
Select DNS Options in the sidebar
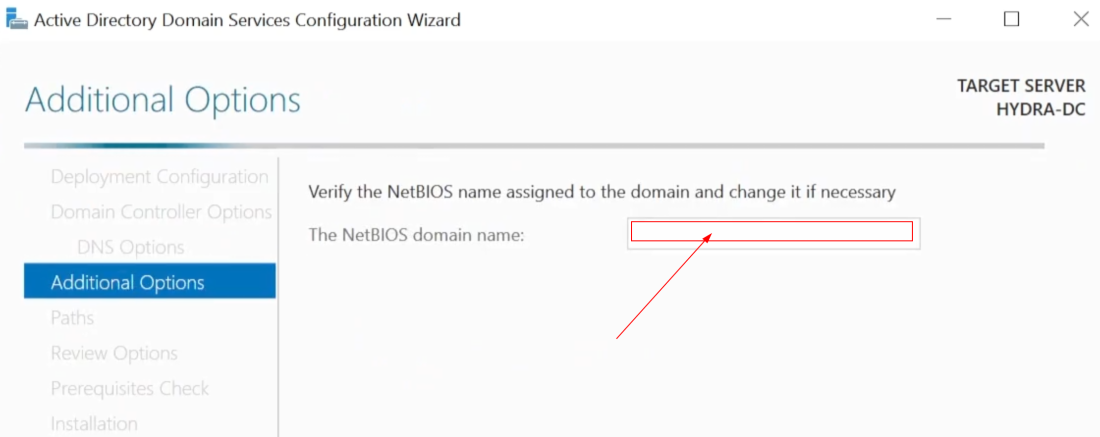coord(130,247)
